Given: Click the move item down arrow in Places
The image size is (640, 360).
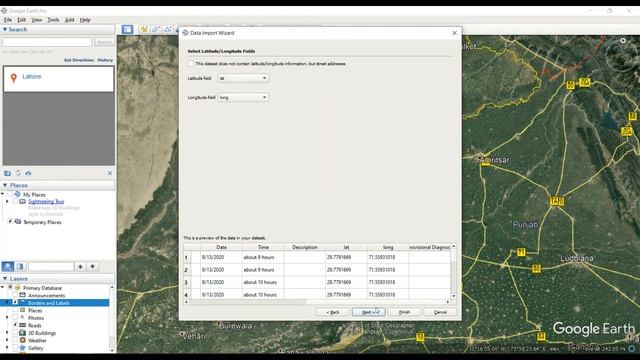Looking at the screenshot, I should coord(93,267).
